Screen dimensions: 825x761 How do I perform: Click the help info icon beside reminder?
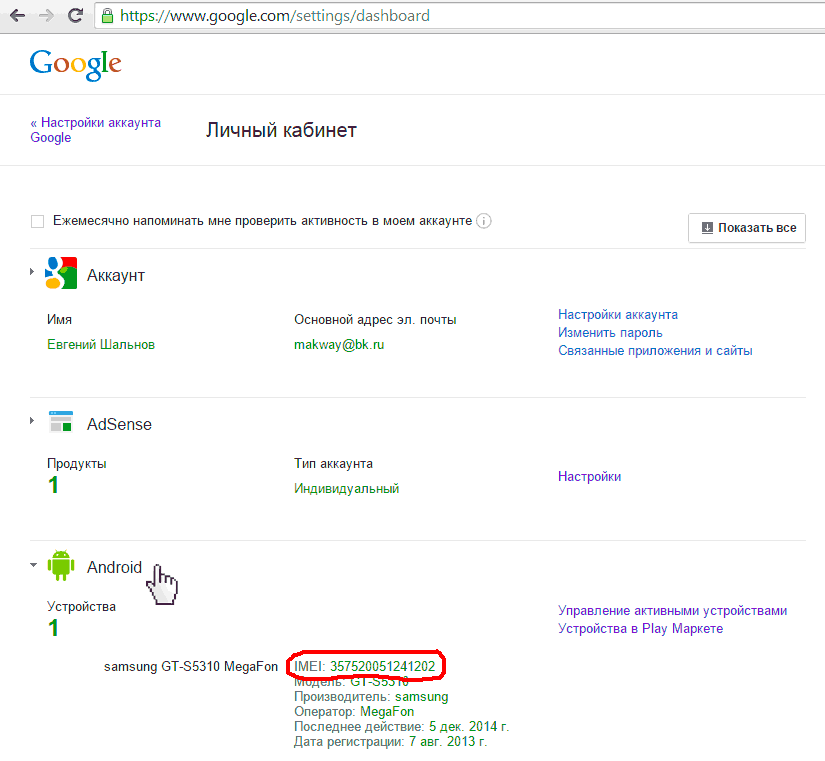(484, 221)
